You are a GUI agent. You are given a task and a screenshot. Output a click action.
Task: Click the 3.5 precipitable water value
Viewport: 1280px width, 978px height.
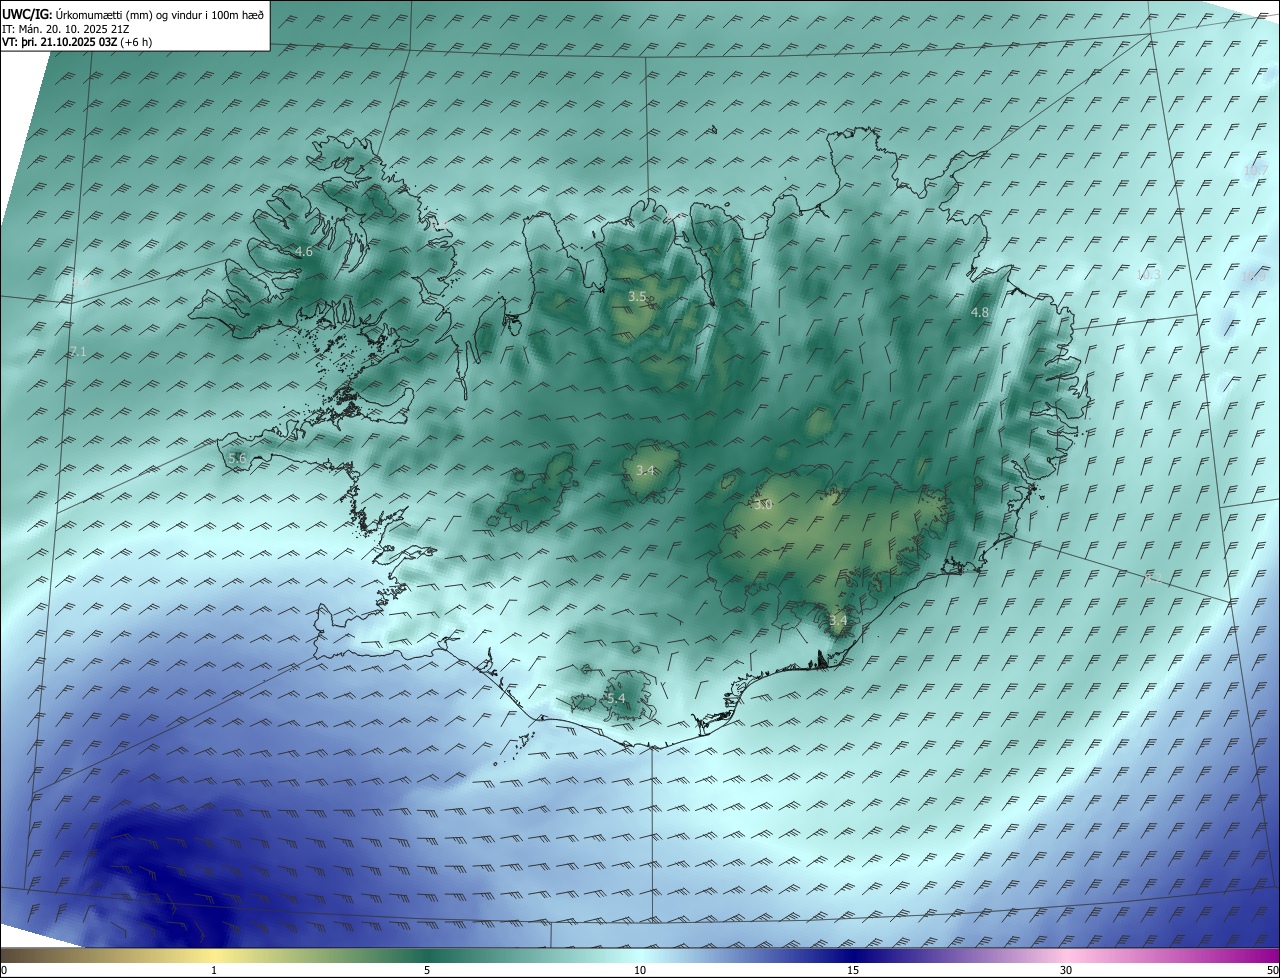coord(637,297)
